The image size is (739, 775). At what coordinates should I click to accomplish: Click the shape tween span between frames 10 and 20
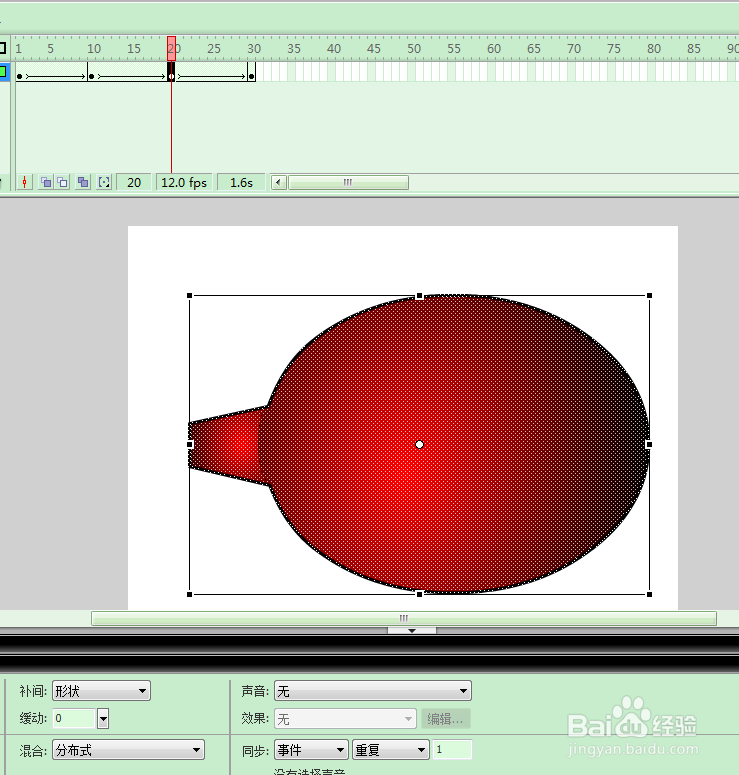131,76
